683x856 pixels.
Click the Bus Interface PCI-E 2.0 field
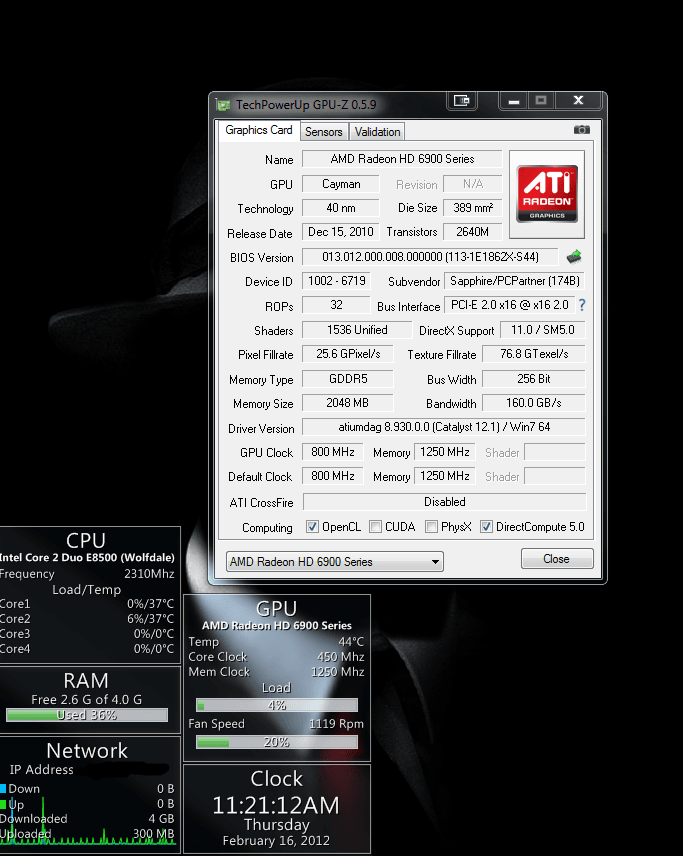pos(510,305)
